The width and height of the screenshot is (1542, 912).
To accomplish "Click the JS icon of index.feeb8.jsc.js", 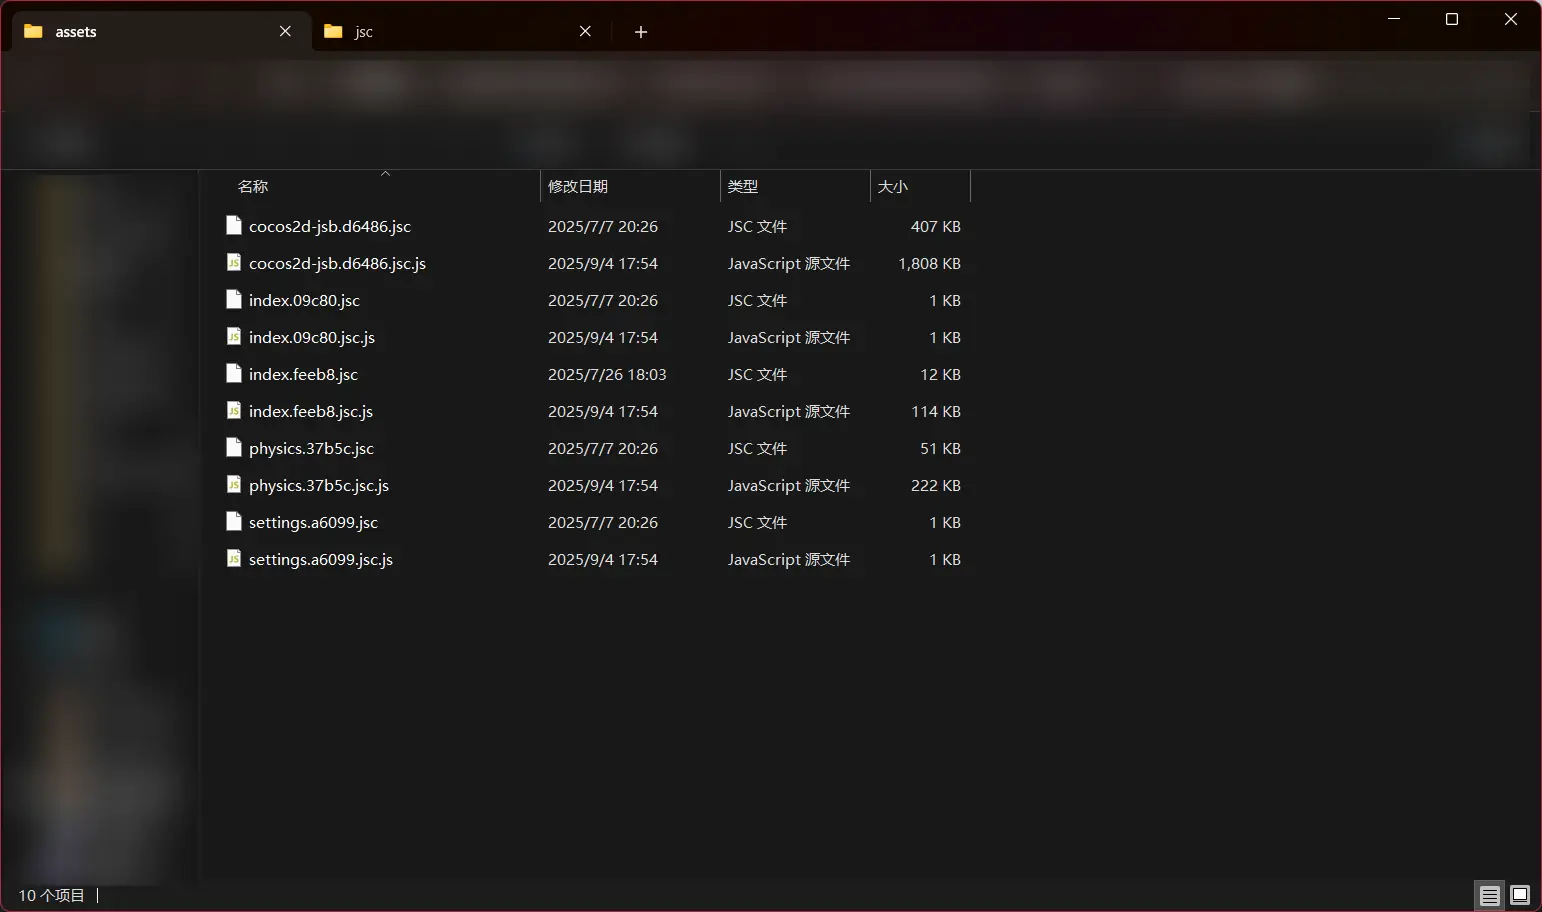I will click(234, 411).
